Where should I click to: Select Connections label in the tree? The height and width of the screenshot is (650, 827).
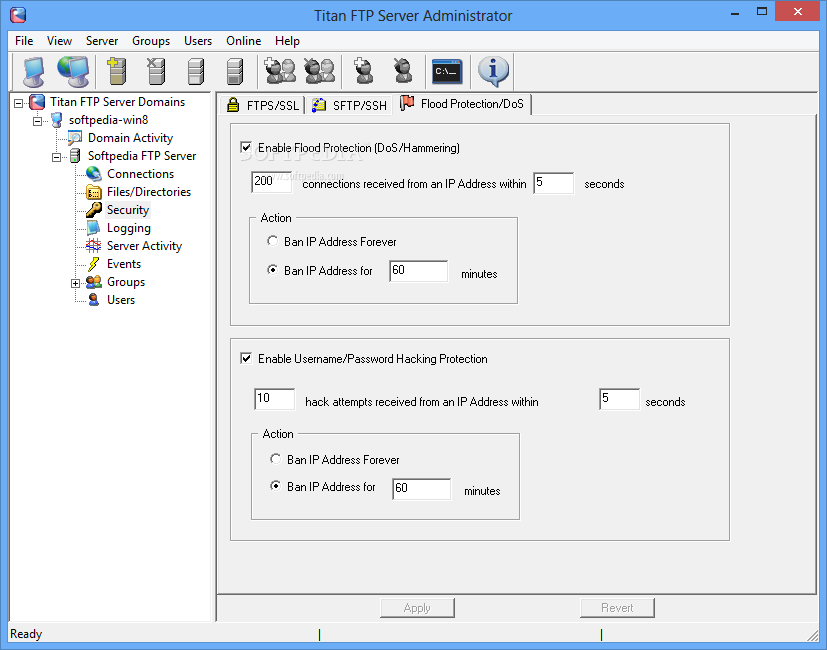pos(140,174)
